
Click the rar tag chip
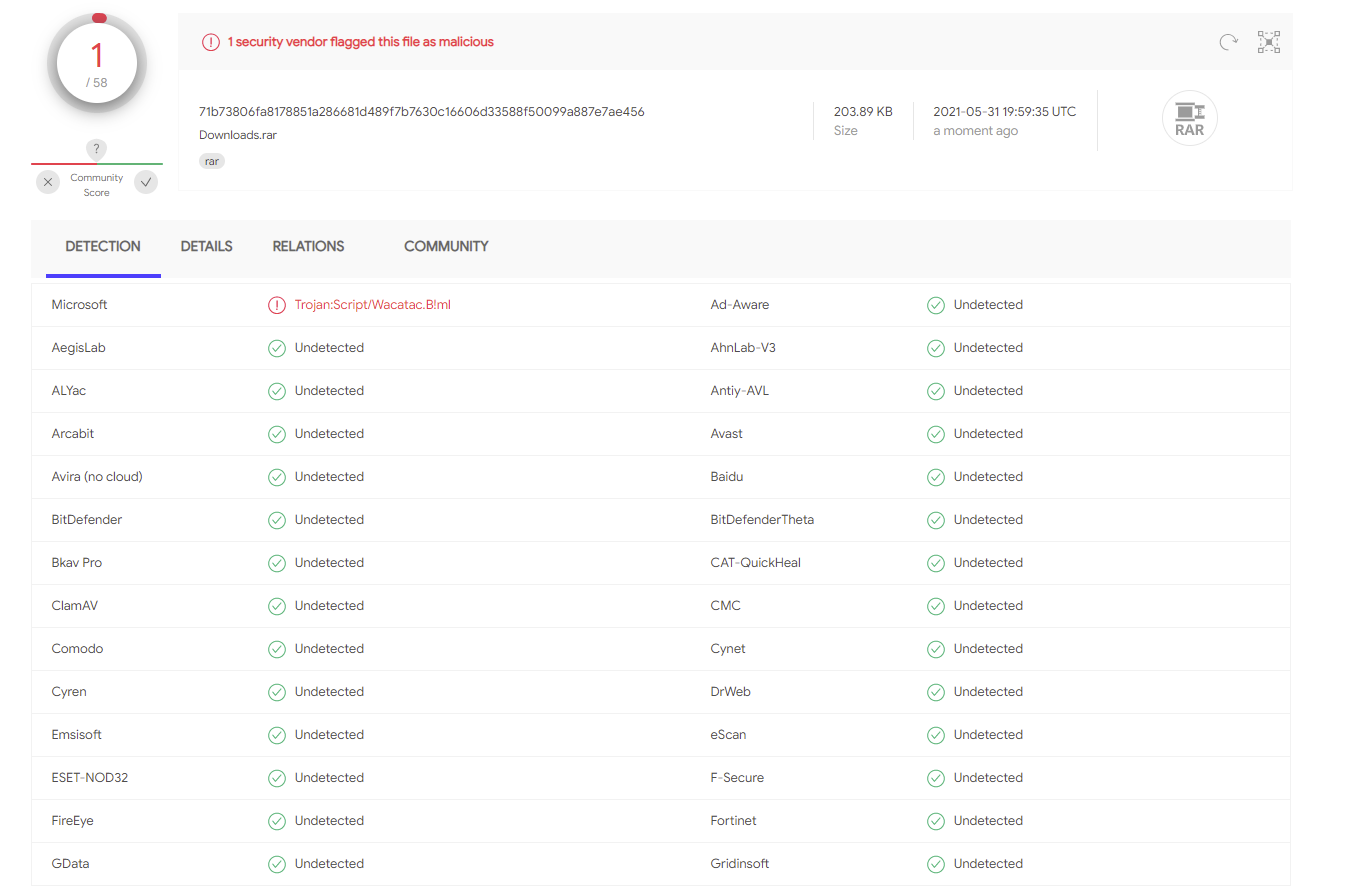click(212, 160)
